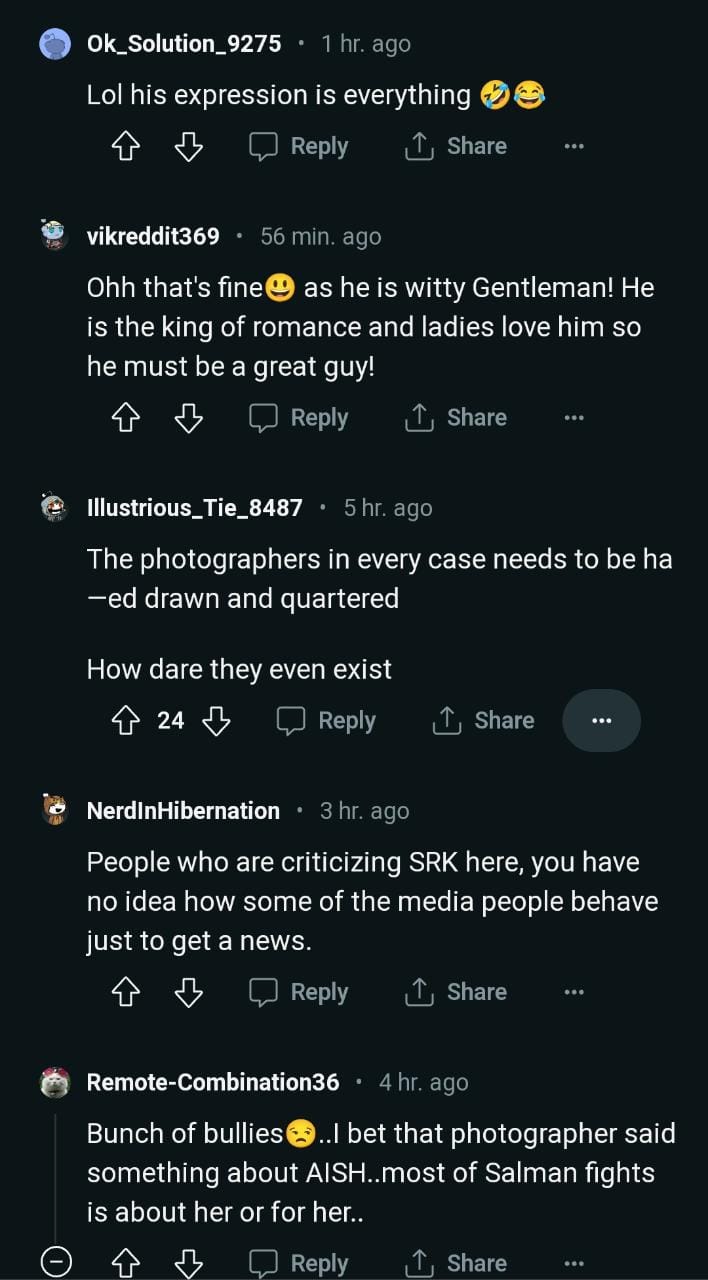
Task: Upvote Remote-Combination36's comment
Action: 125,1264
